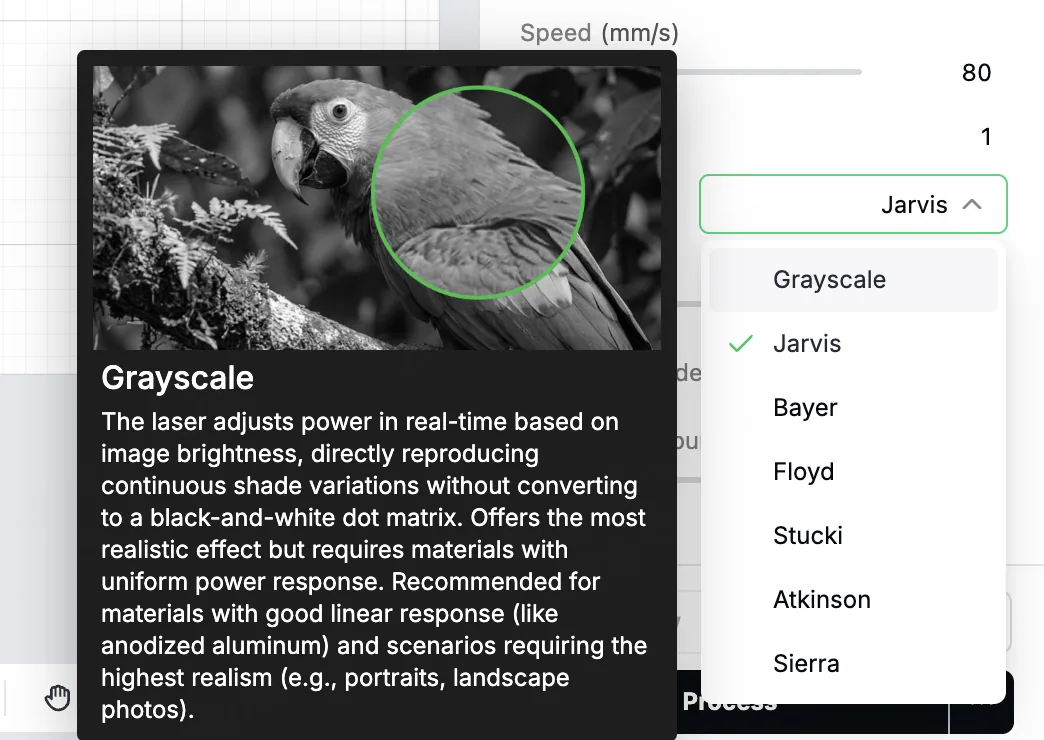The height and width of the screenshot is (740, 1044).
Task: Click the green magnifier circle on parrot
Action: [477, 192]
